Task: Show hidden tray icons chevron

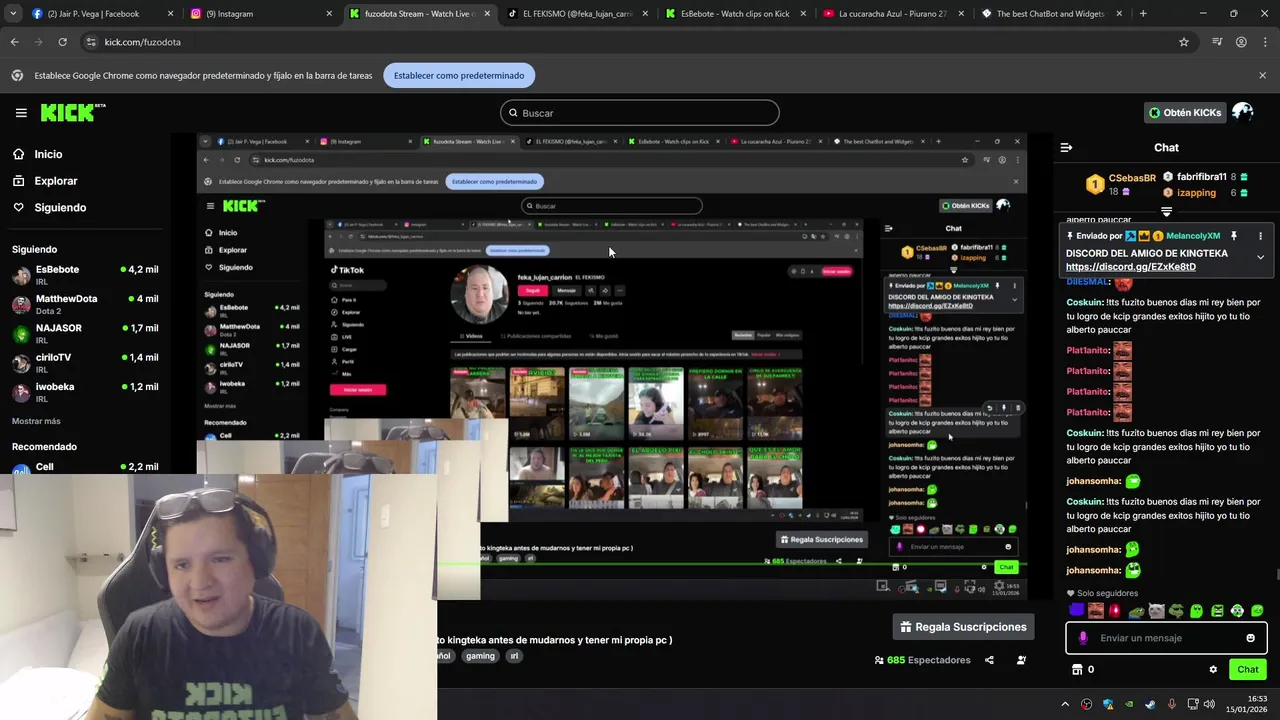Action: click(1065, 704)
